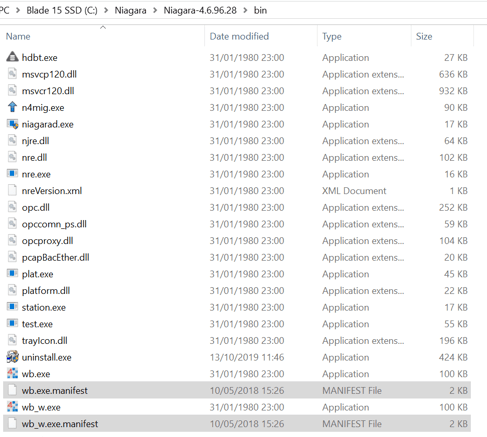487x437 pixels.
Task: Click the wb_w.exe workbench icon
Action: pos(12,407)
